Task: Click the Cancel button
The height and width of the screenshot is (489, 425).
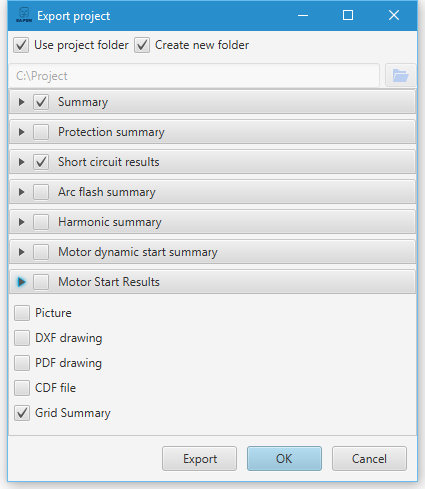Action: (x=369, y=459)
